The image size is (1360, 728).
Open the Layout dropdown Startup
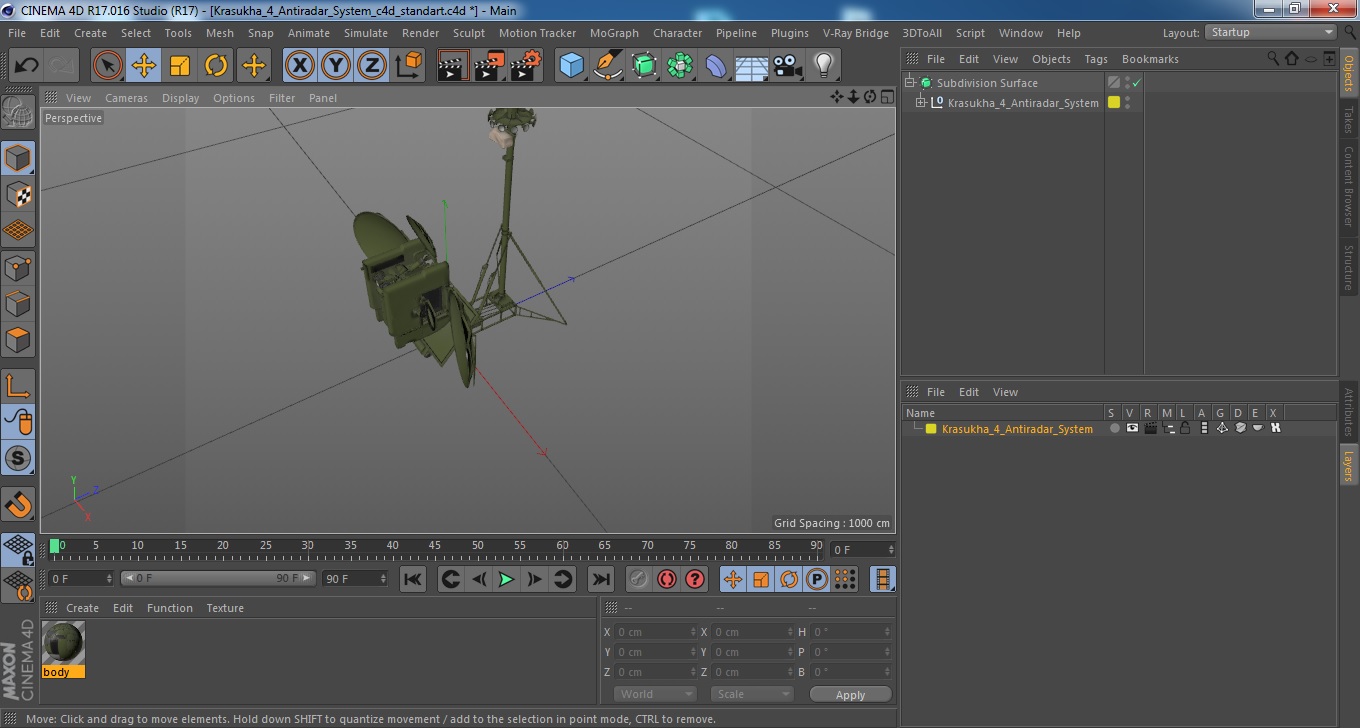[x=1271, y=32]
